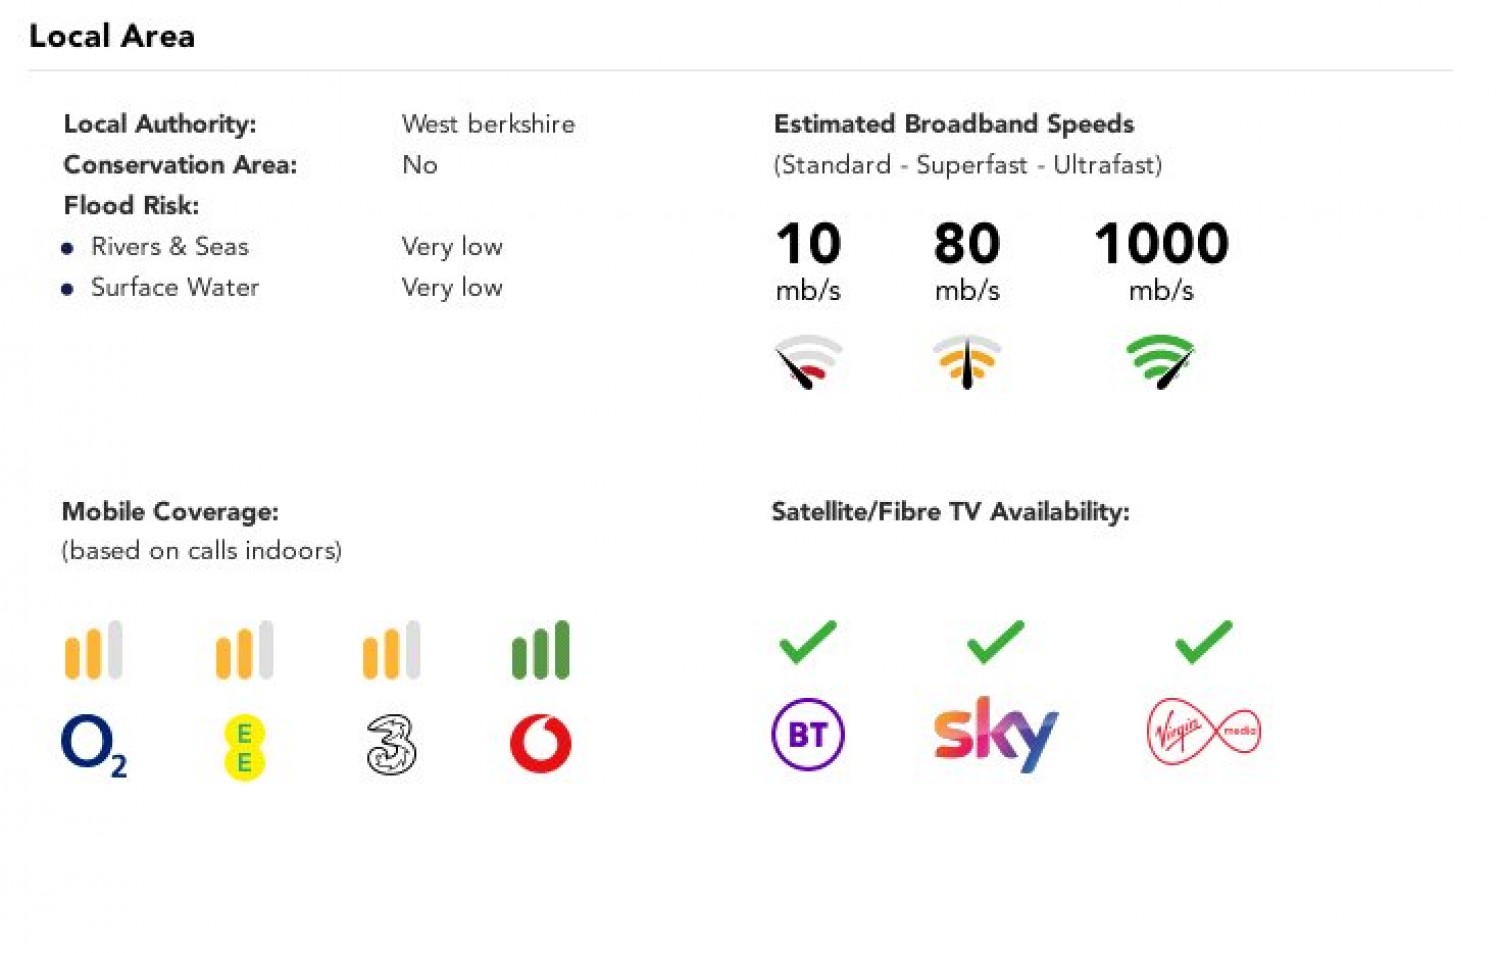Click the O2 signal strength bars
This screenshot has height=953, width=1500.
point(93,650)
